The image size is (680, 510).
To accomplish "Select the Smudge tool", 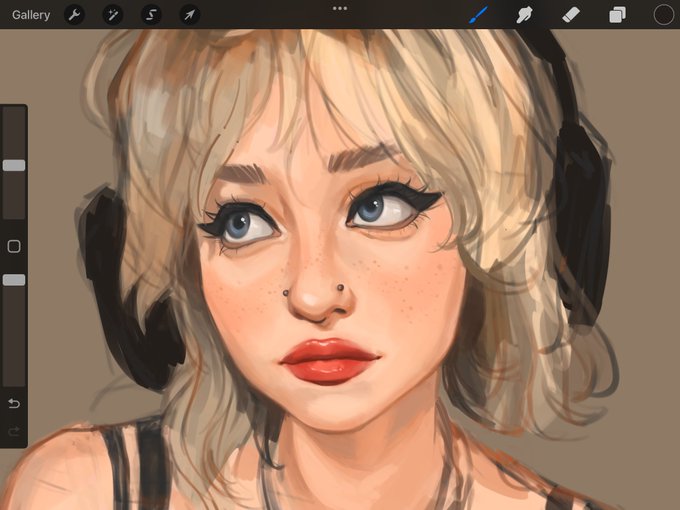I will [x=524, y=15].
